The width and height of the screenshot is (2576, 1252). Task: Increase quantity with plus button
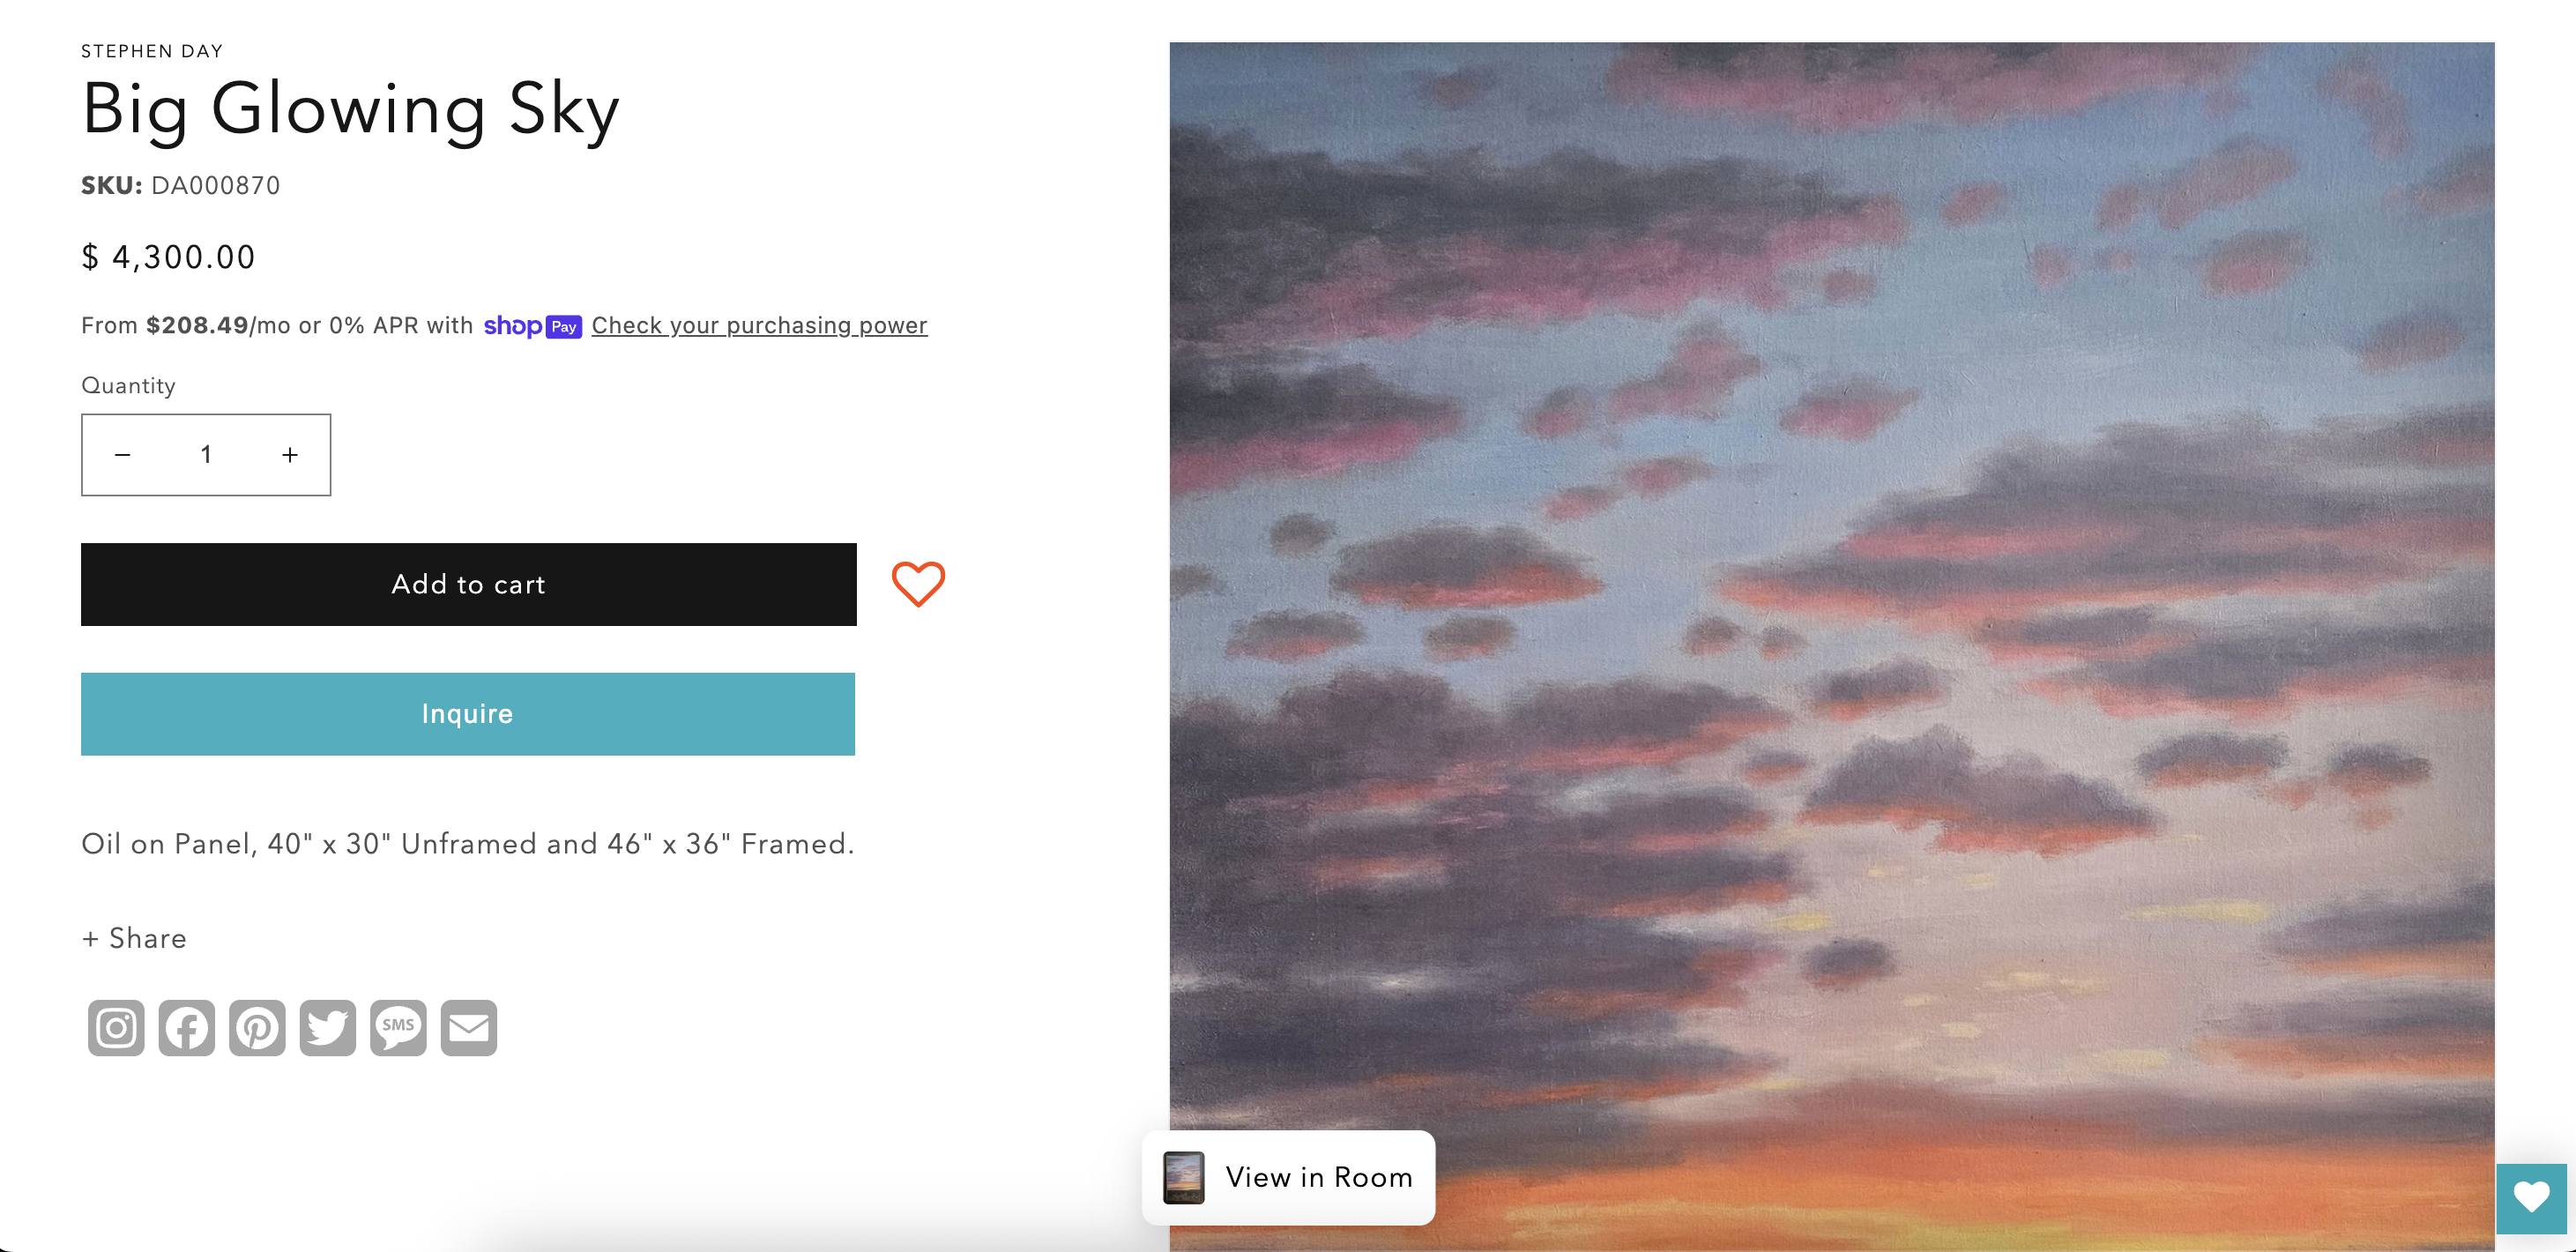click(290, 455)
